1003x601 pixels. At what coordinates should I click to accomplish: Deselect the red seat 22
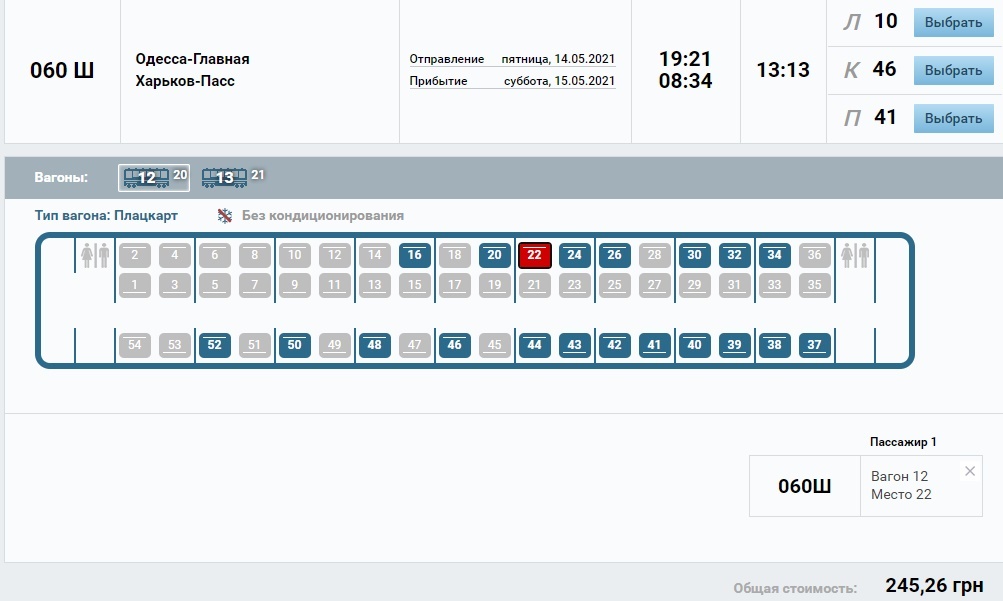534,255
